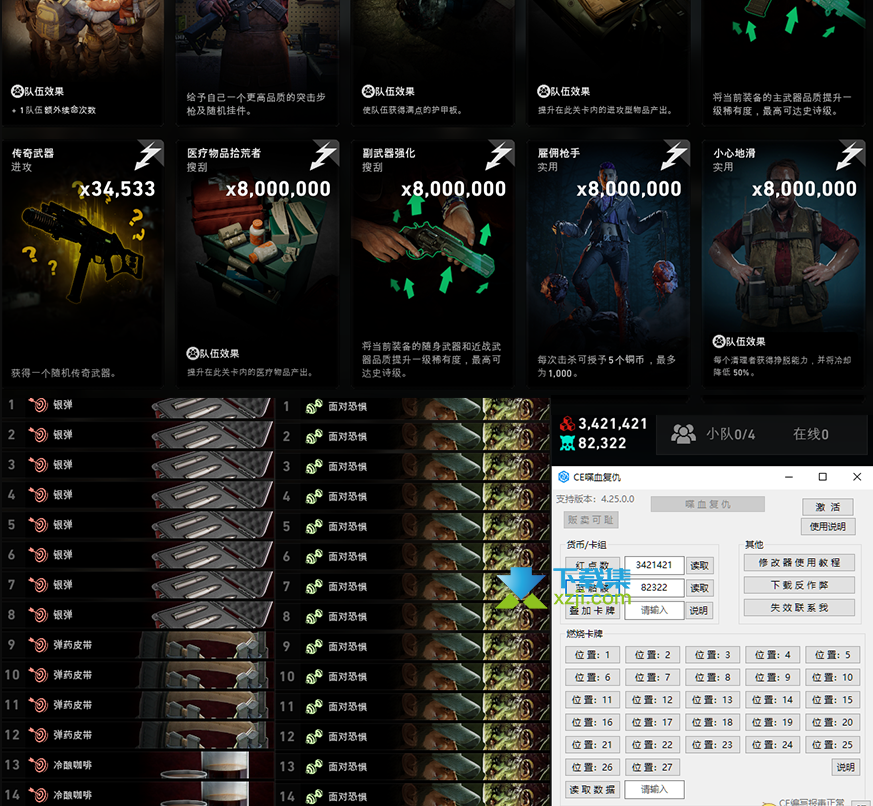Focus the 82322 value field
This screenshot has height=806, width=873.
point(654,587)
